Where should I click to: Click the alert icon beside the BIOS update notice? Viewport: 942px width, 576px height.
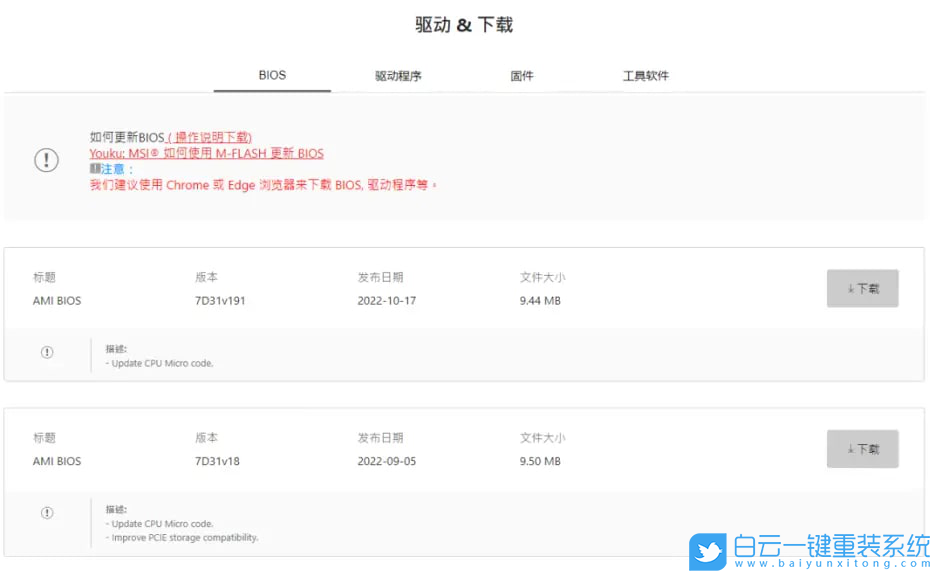click(46, 159)
